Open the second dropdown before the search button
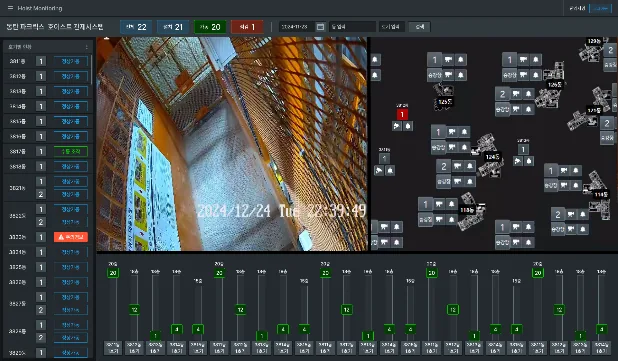This screenshot has height=361, width=618. click(x=392, y=27)
